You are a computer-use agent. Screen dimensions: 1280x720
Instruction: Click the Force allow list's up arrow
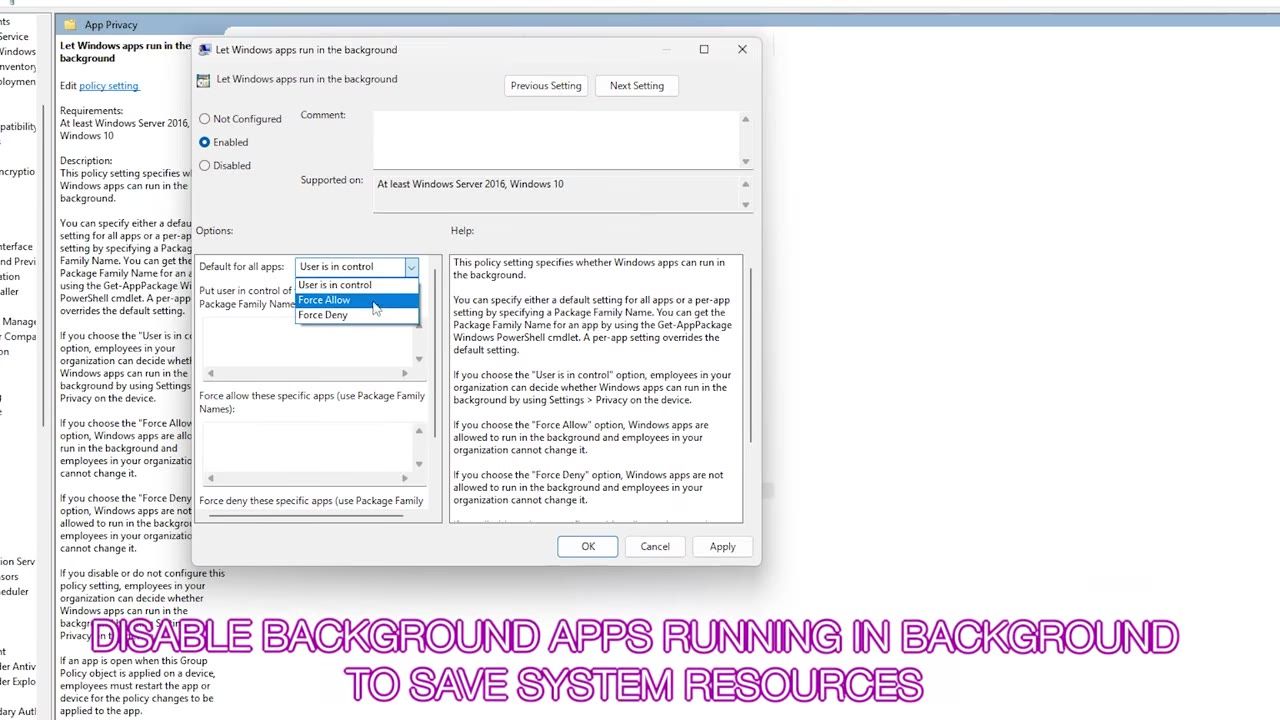tap(419, 430)
